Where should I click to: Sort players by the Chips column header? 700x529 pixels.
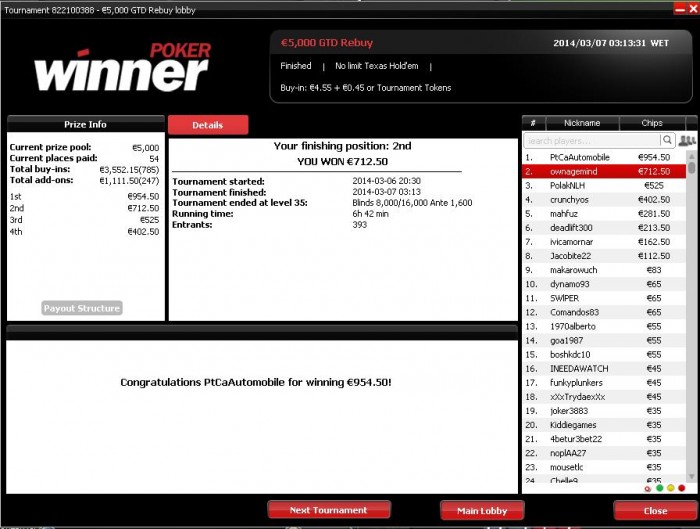(x=652, y=123)
